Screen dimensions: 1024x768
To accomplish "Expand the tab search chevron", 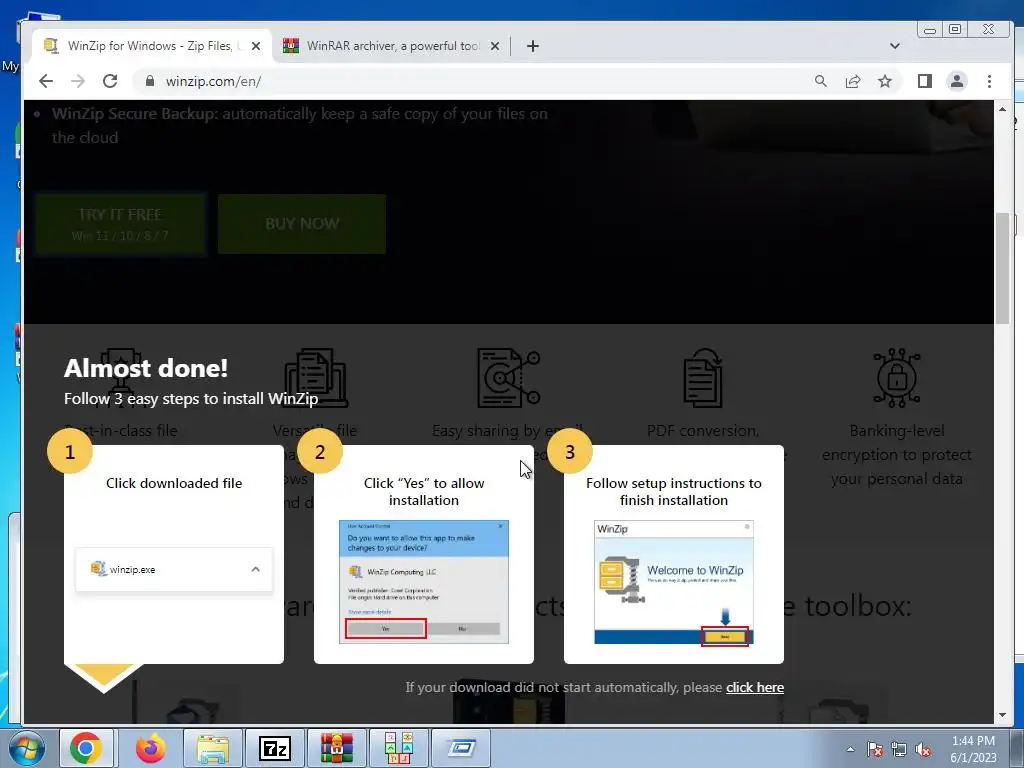I will click(895, 46).
